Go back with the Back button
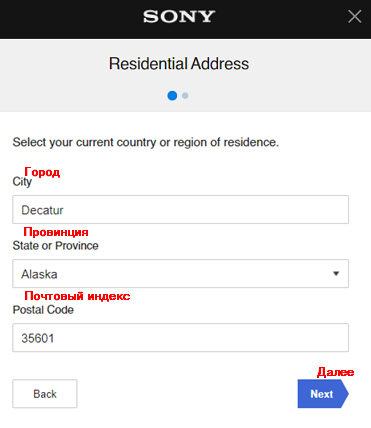Image resolution: width=371 pixels, height=428 pixels. tap(45, 394)
